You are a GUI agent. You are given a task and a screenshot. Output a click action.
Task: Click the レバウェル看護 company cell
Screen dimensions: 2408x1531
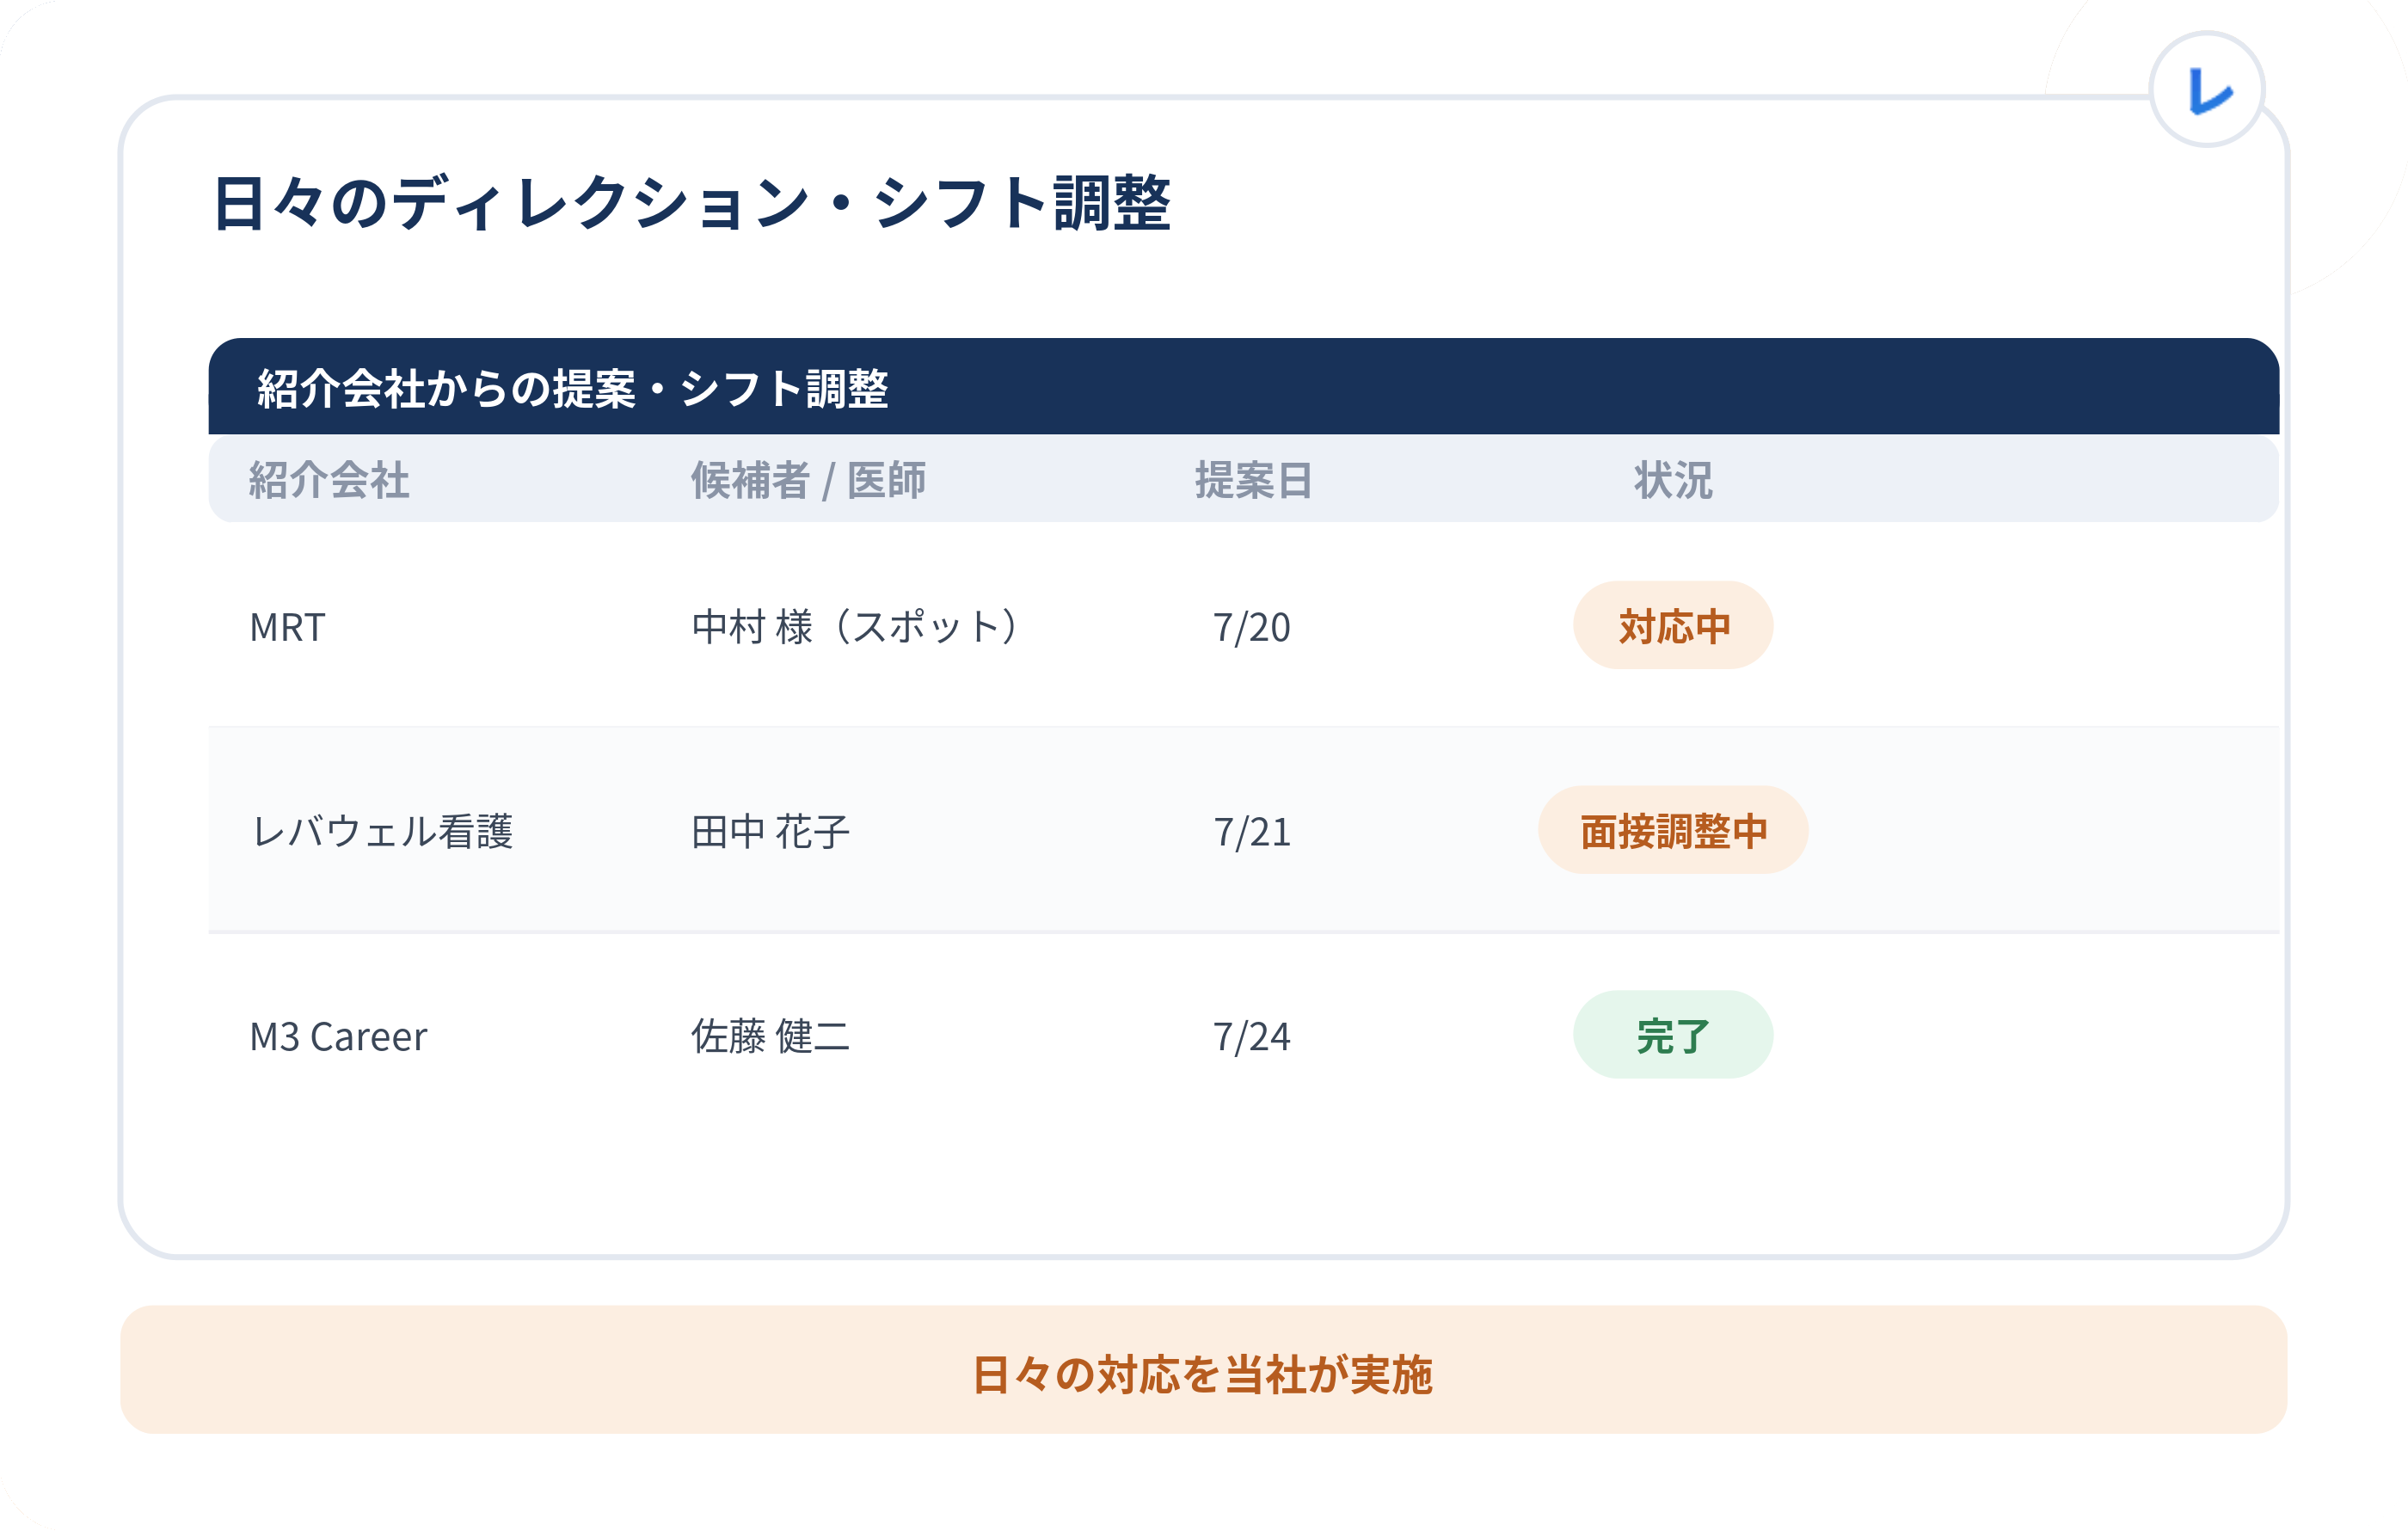point(382,831)
